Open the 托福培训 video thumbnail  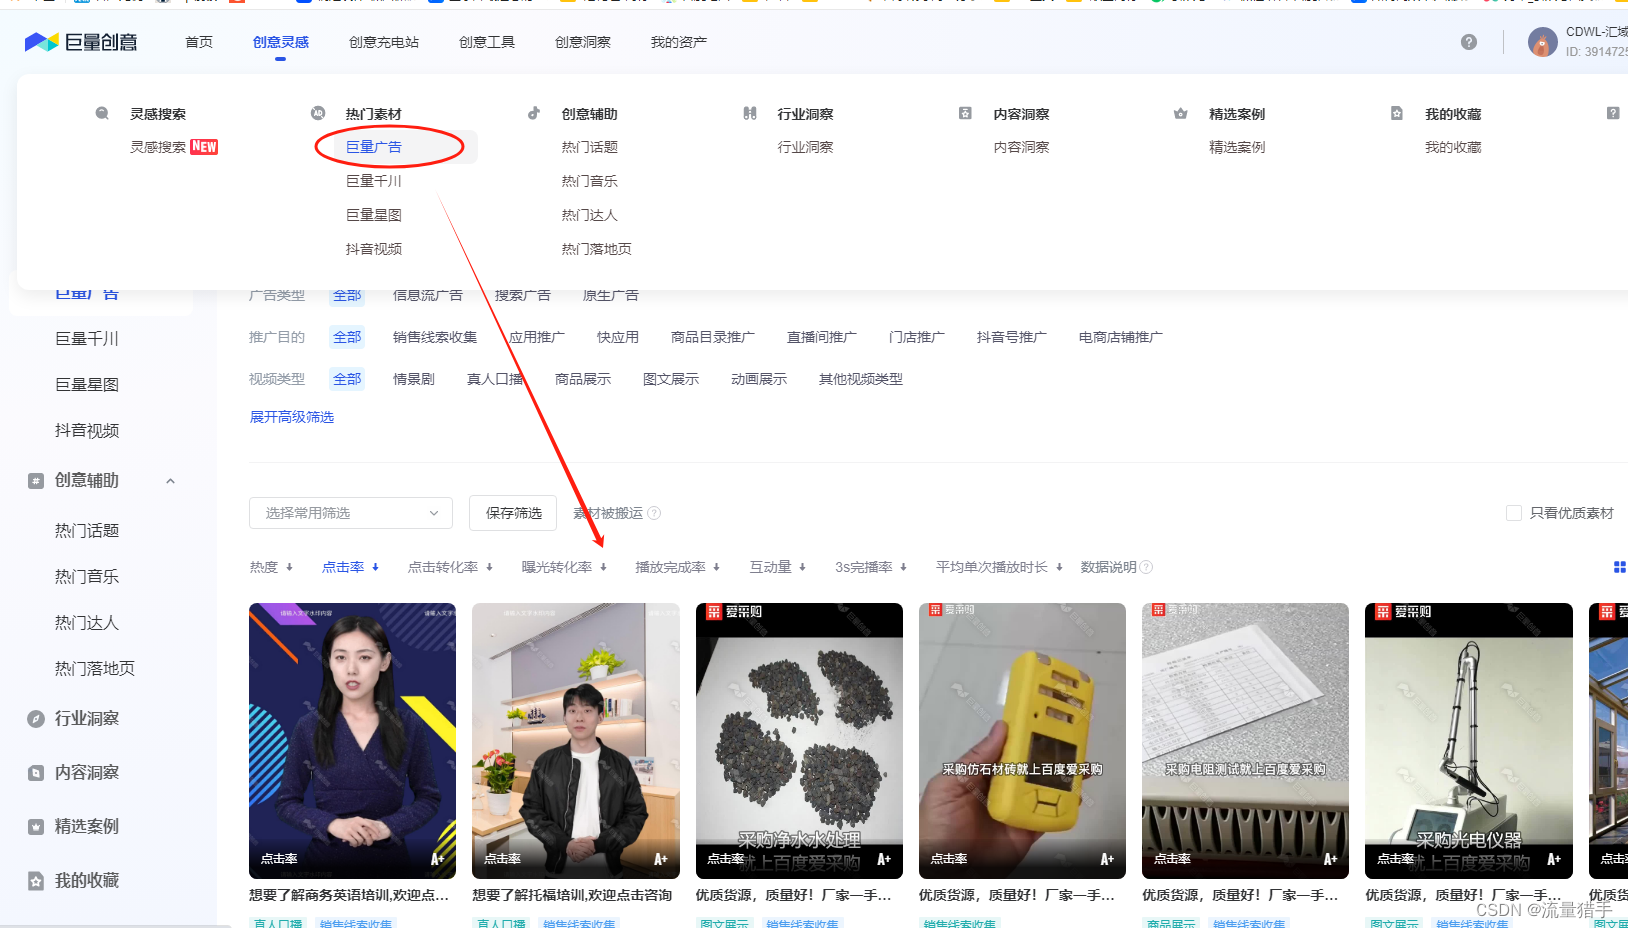click(x=576, y=741)
